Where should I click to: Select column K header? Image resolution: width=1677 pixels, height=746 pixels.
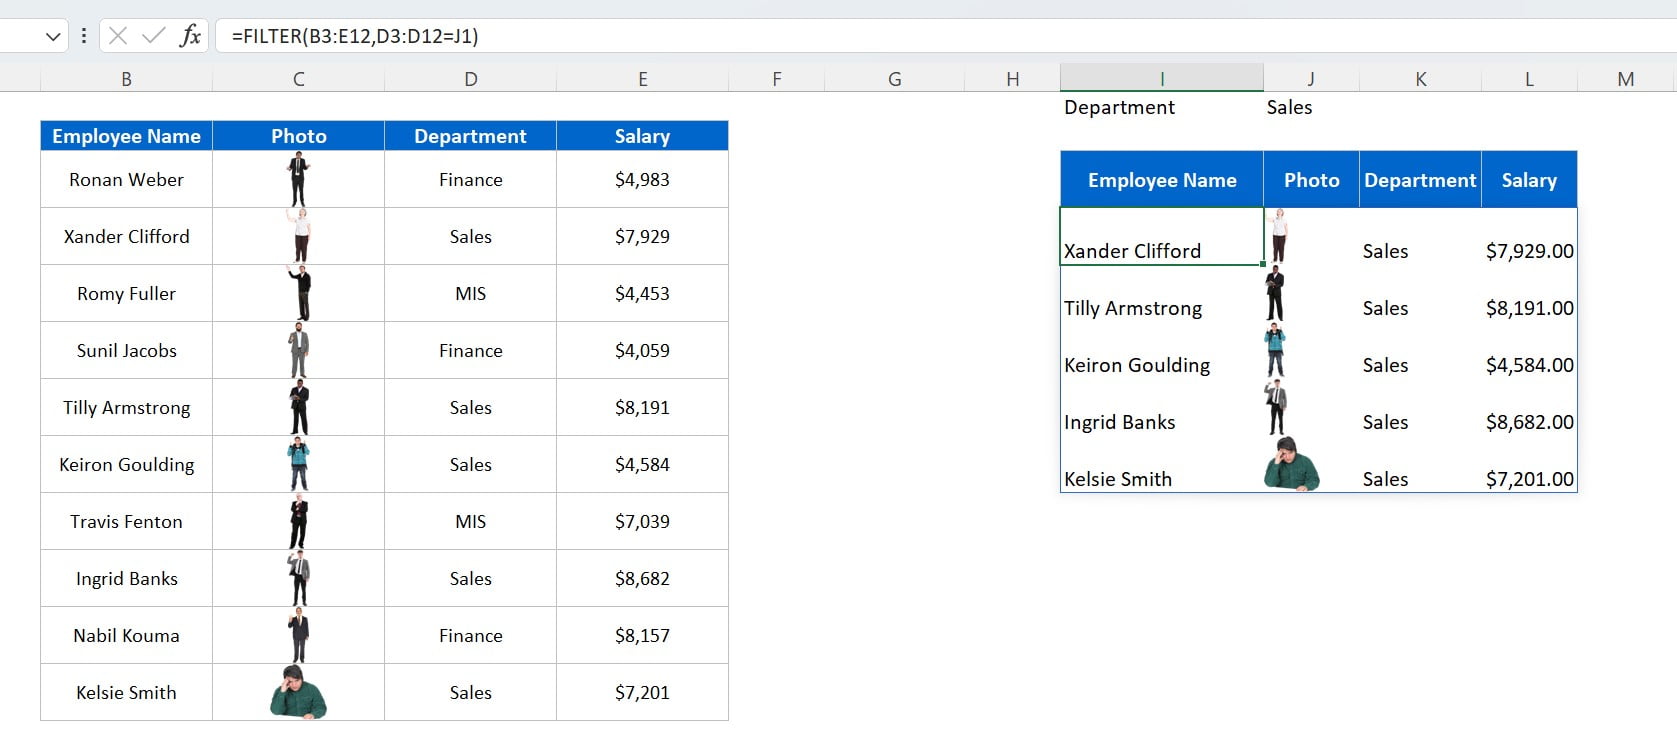[1421, 79]
